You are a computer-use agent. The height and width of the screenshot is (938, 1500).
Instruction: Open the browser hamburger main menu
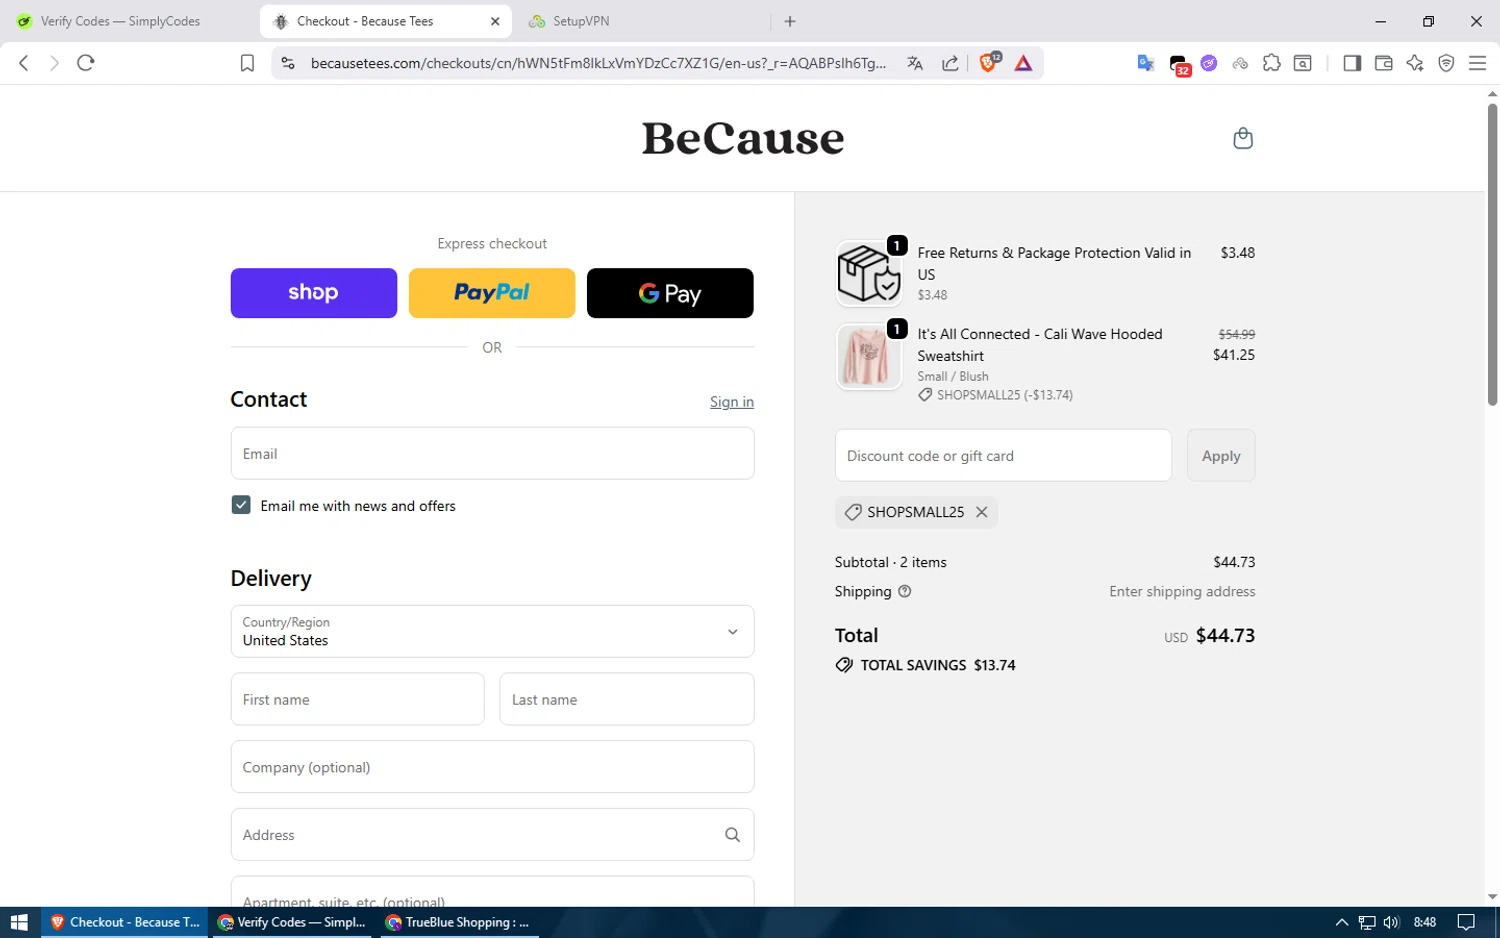point(1477,63)
